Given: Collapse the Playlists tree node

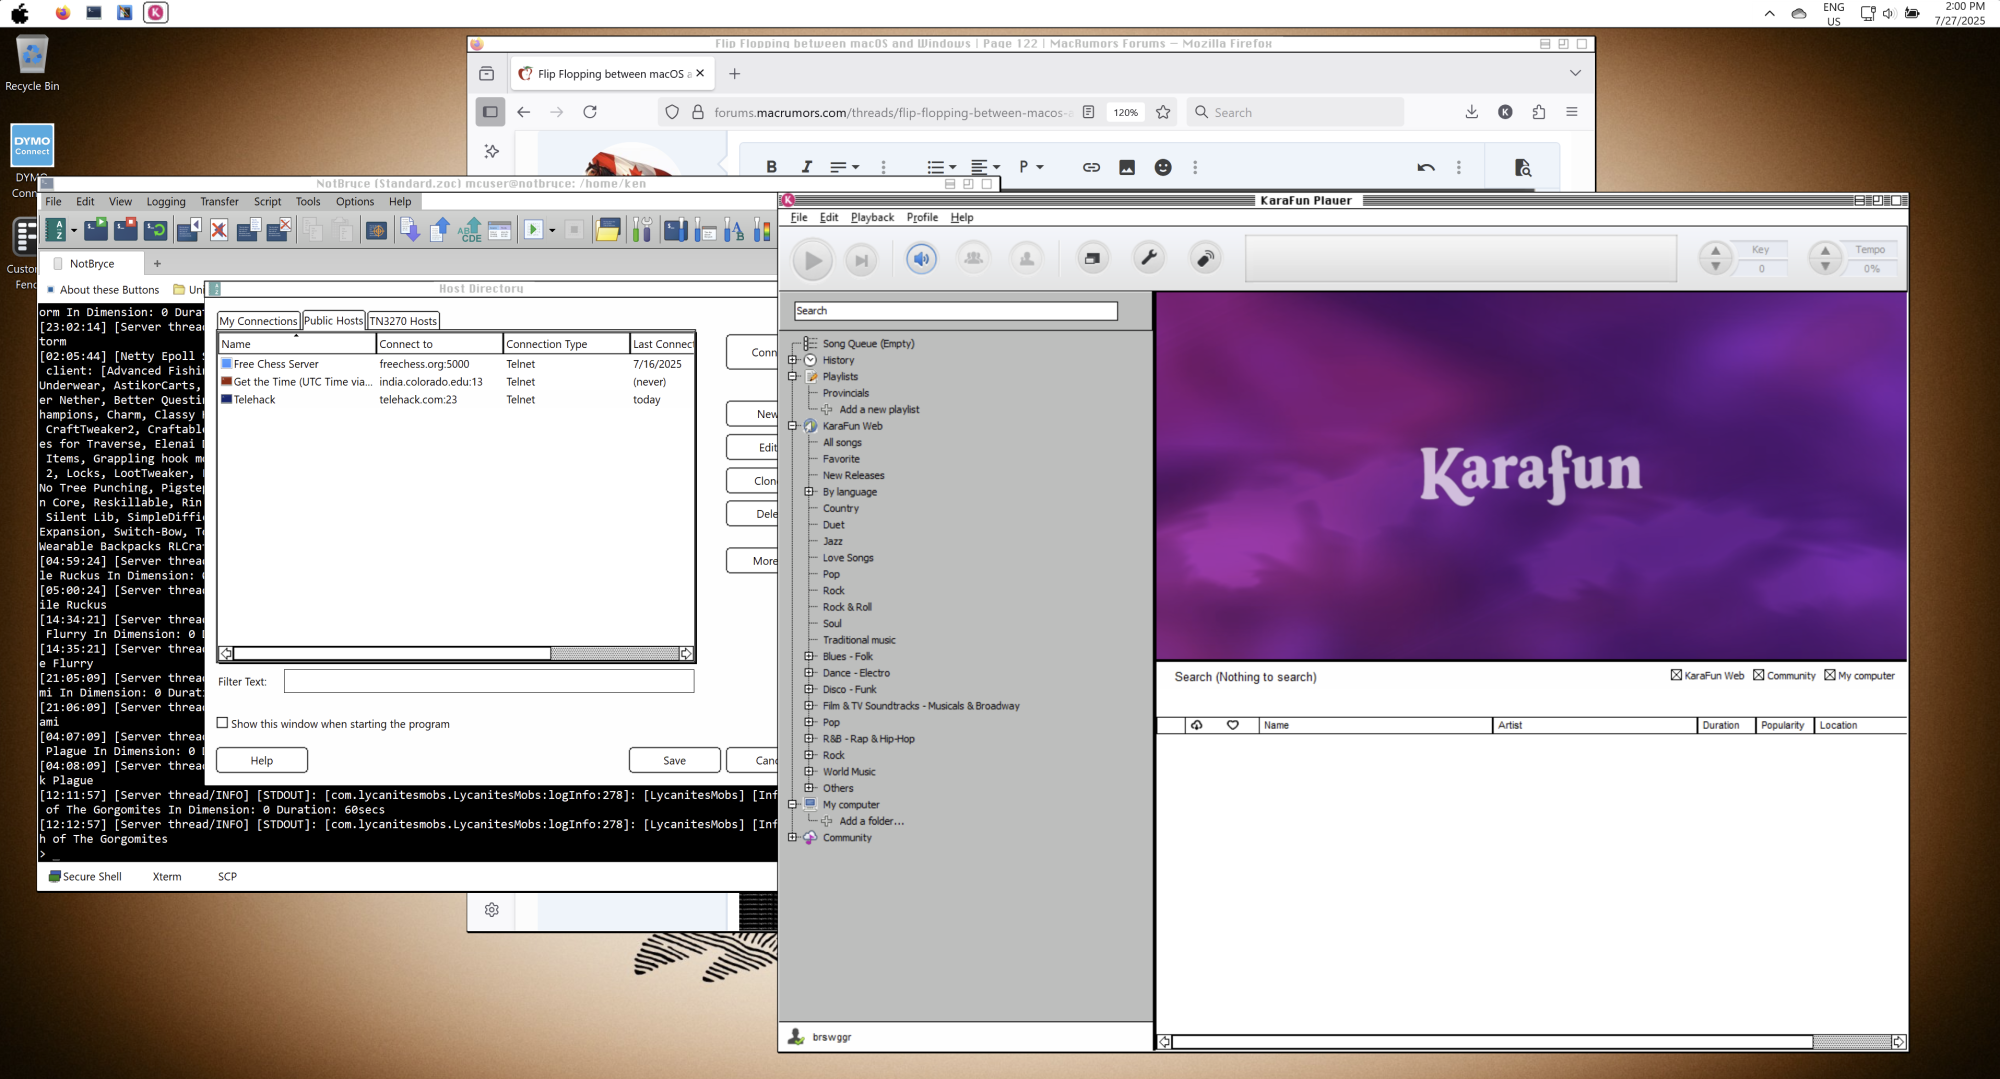Looking at the screenshot, I should tap(793, 377).
